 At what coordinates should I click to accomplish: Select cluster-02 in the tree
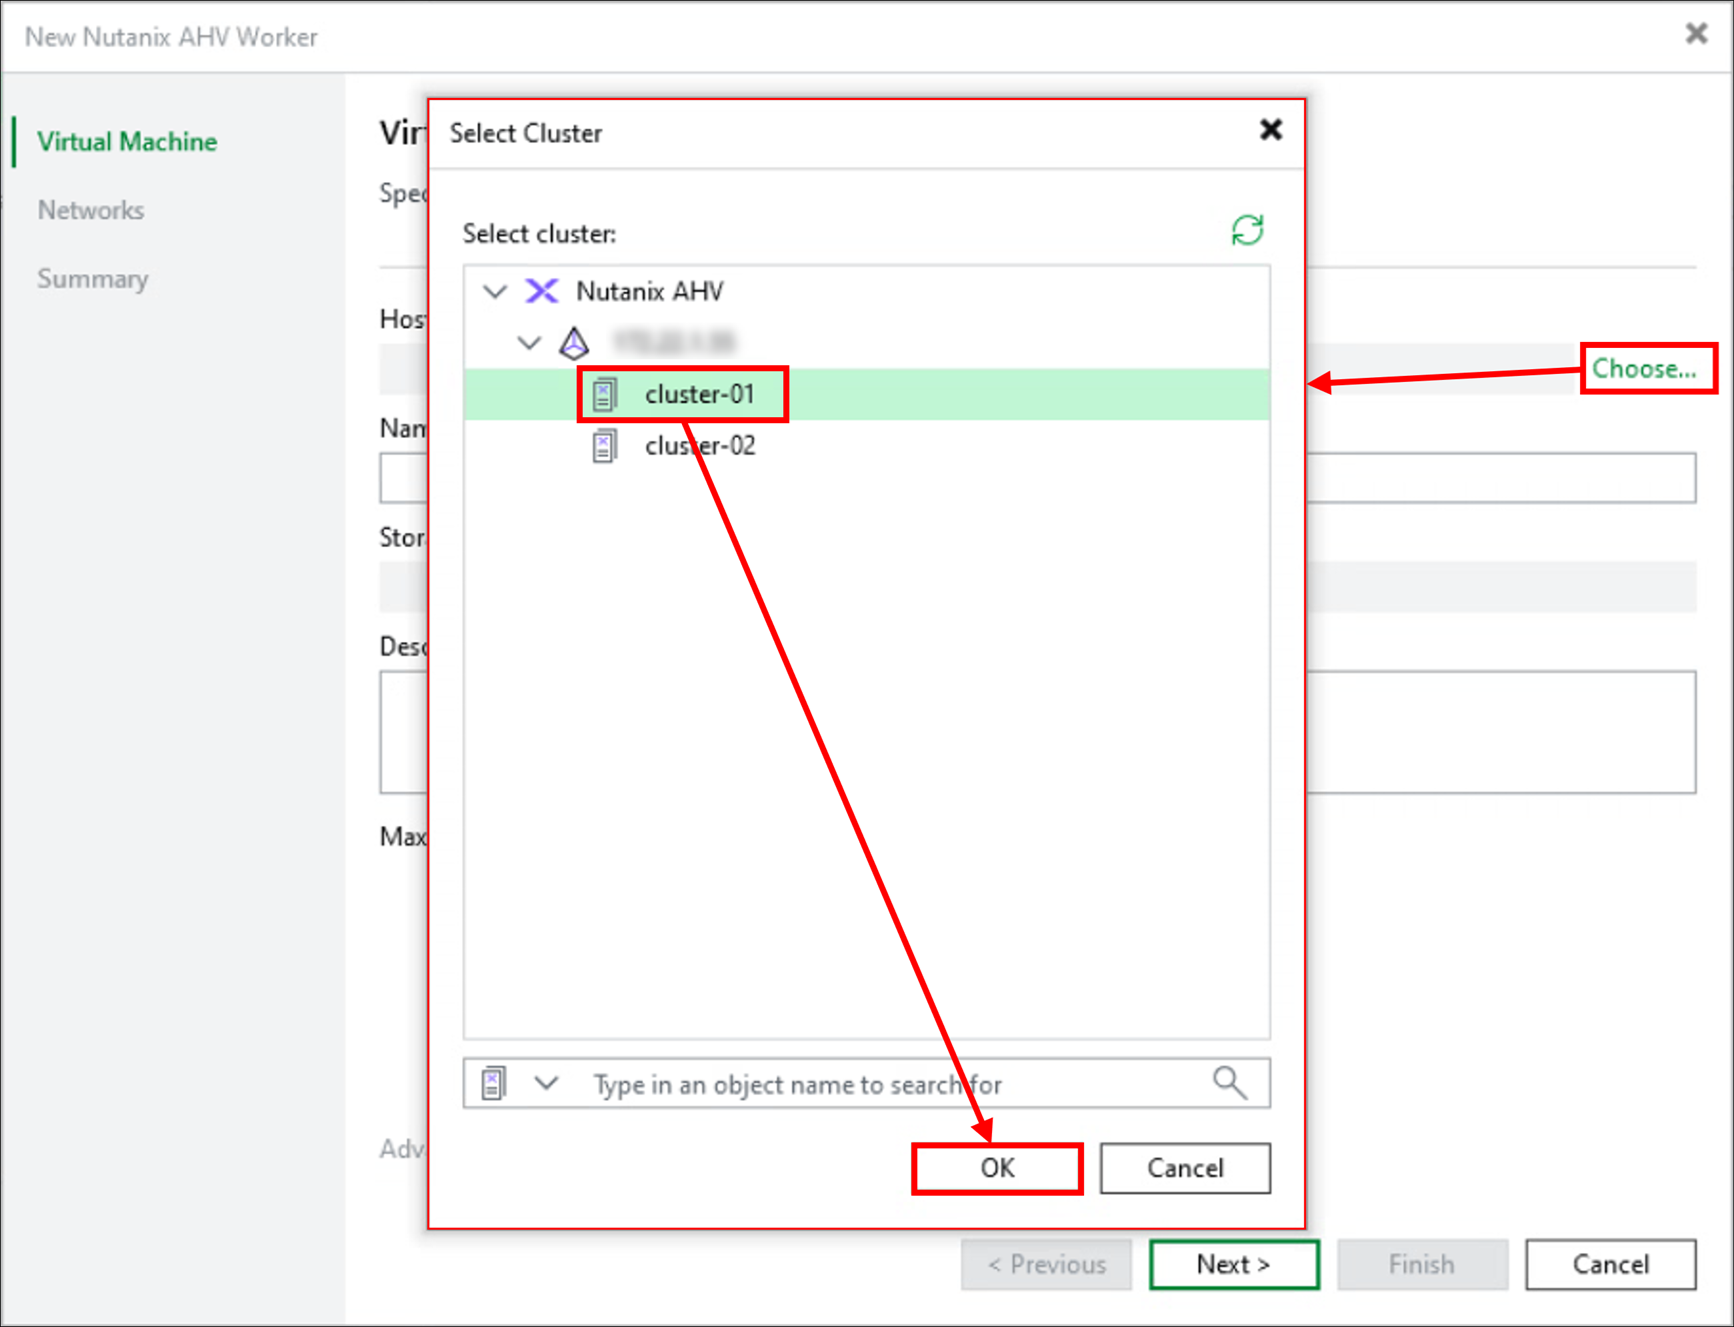(x=699, y=446)
